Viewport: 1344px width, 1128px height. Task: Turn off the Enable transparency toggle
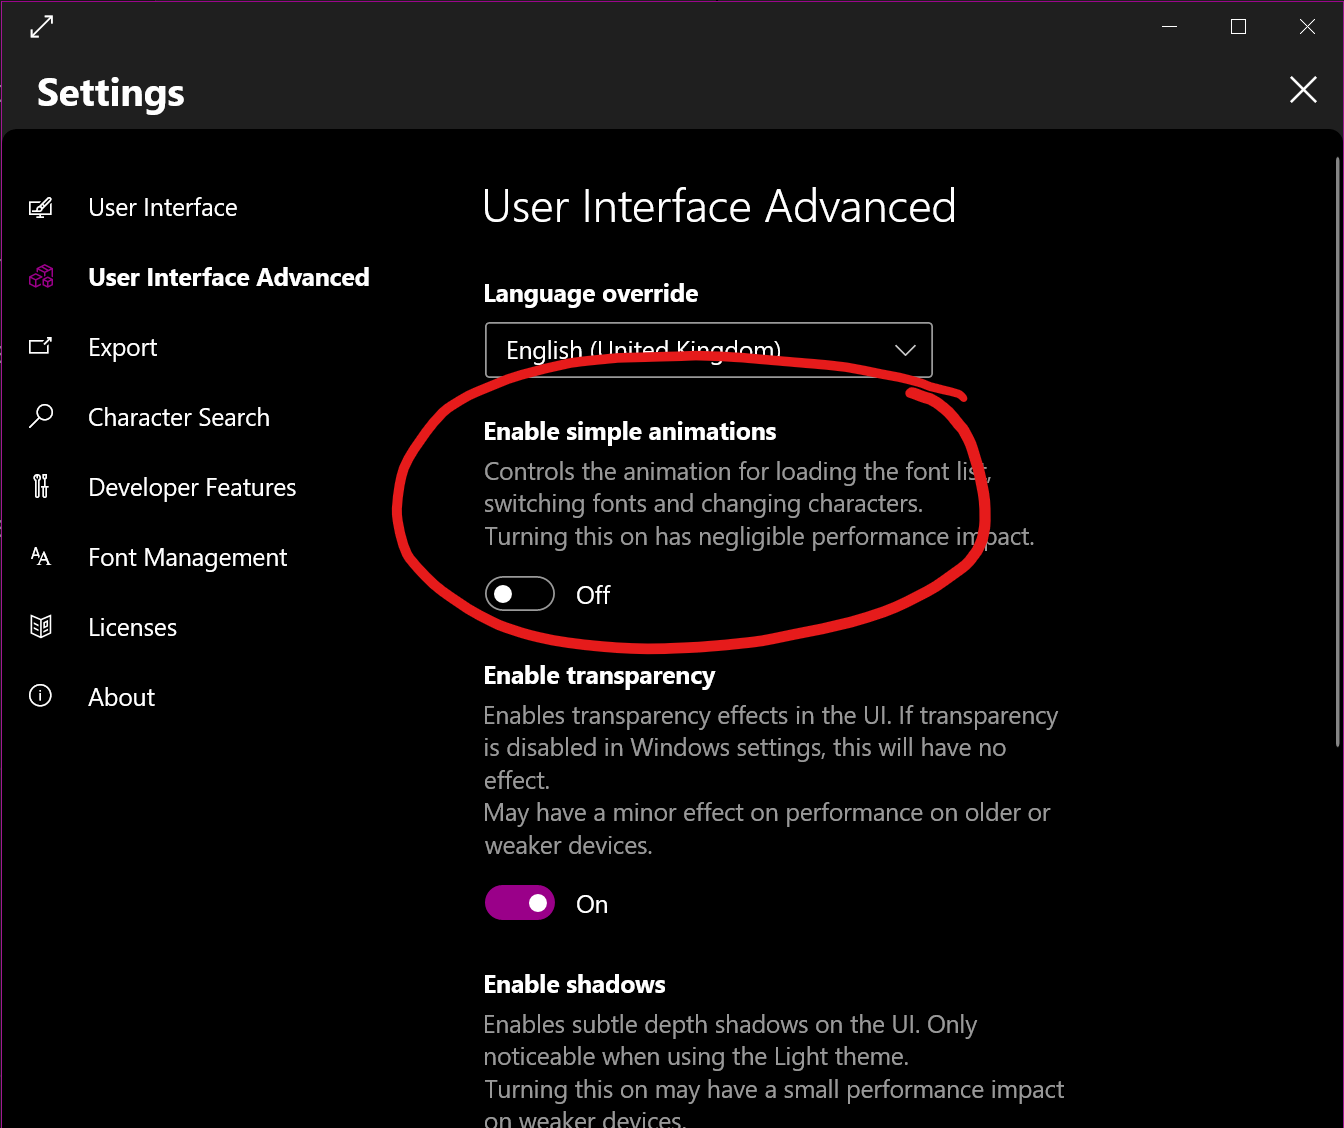click(x=520, y=903)
